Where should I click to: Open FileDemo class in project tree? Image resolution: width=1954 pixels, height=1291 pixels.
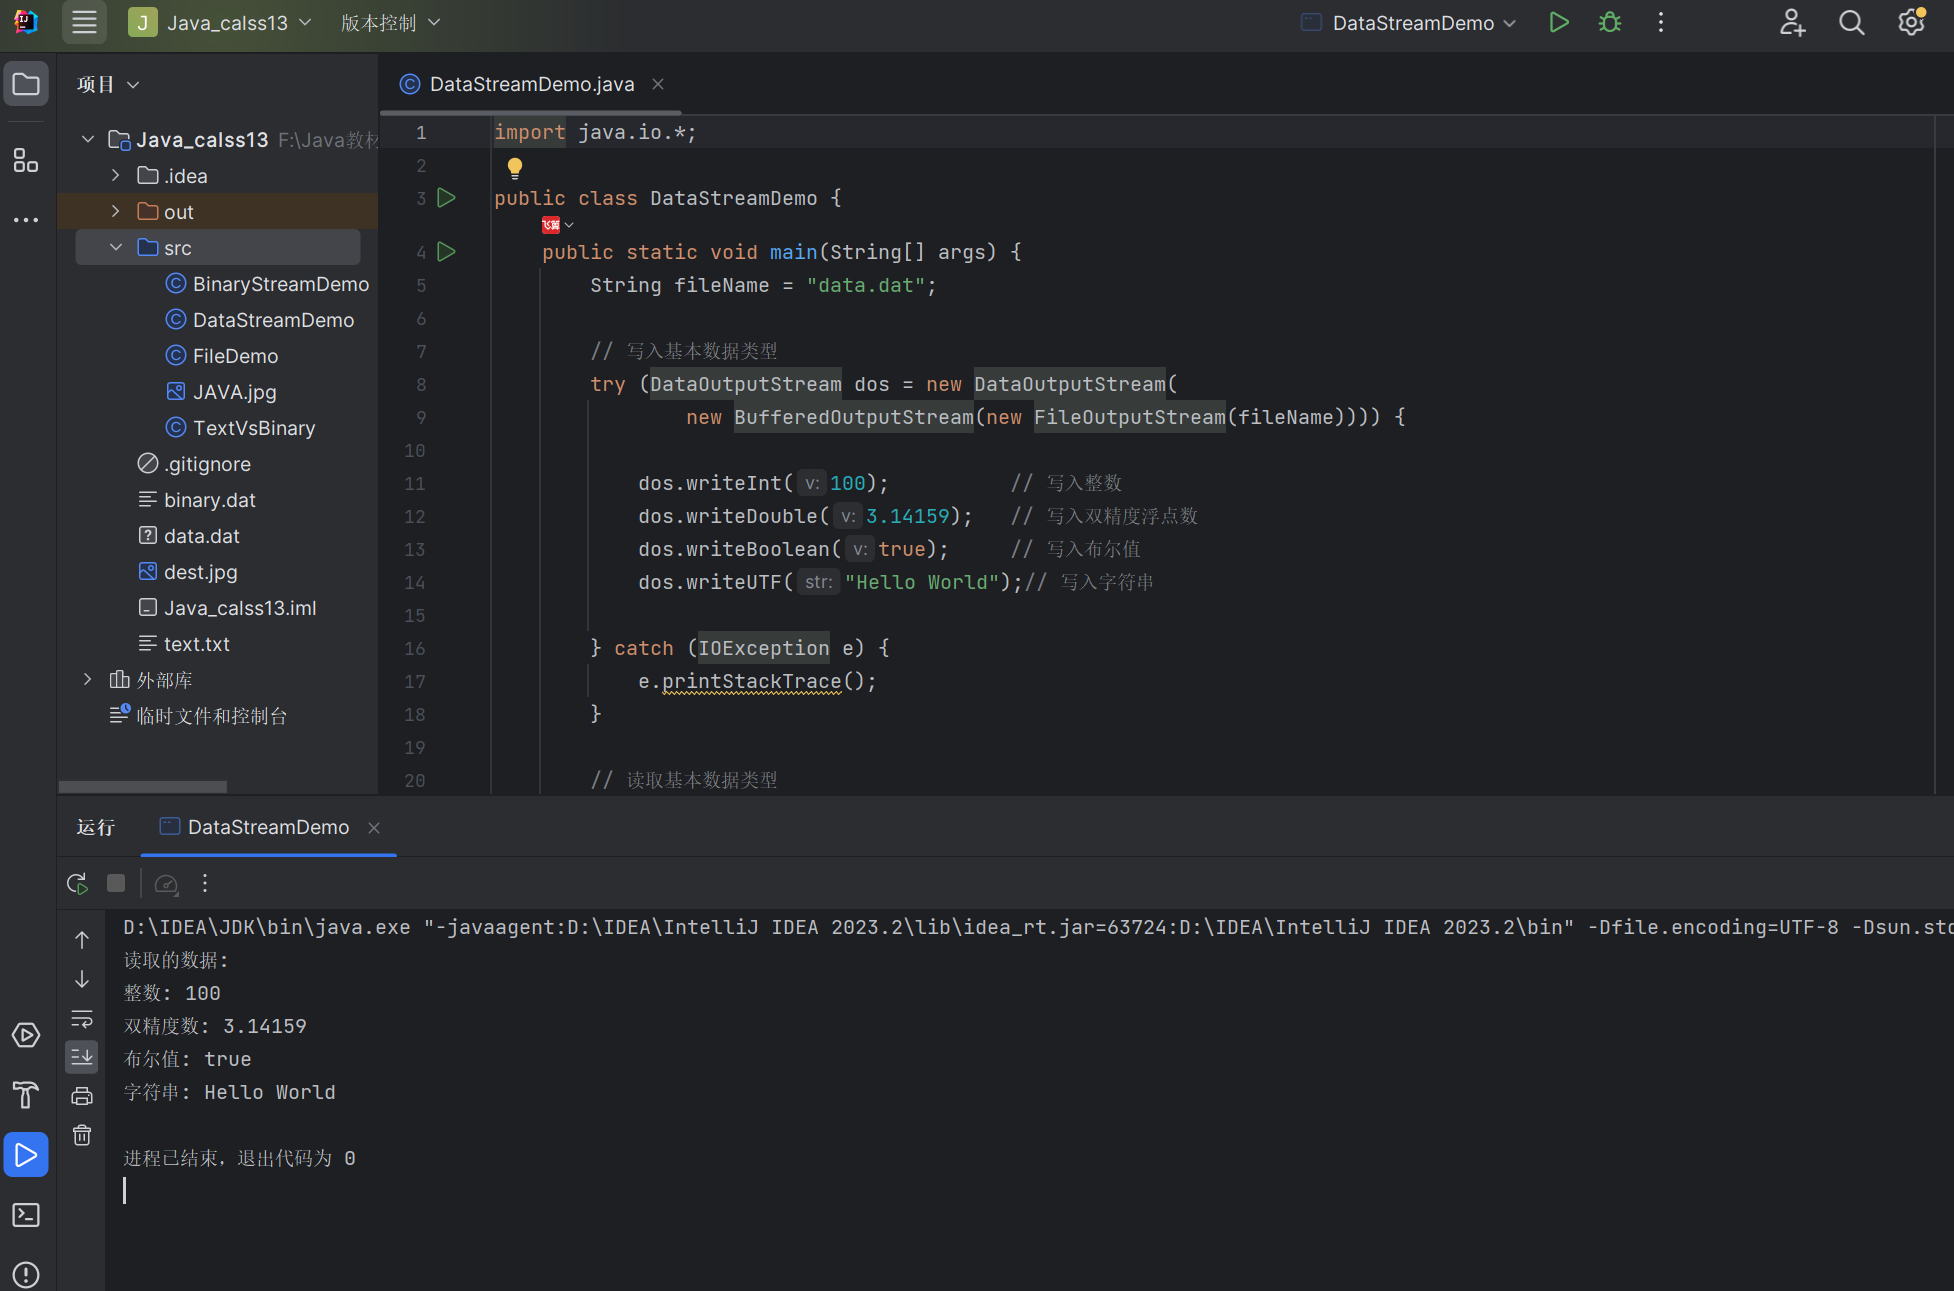click(x=235, y=356)
